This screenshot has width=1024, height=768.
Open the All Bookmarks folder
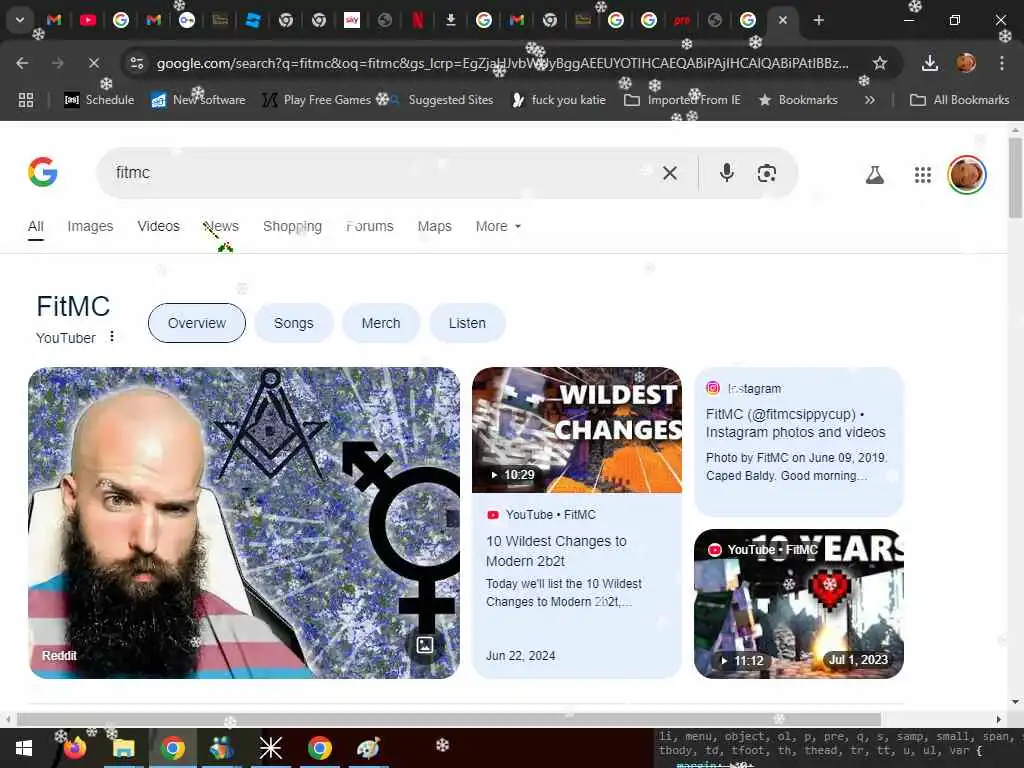(959, 100)
